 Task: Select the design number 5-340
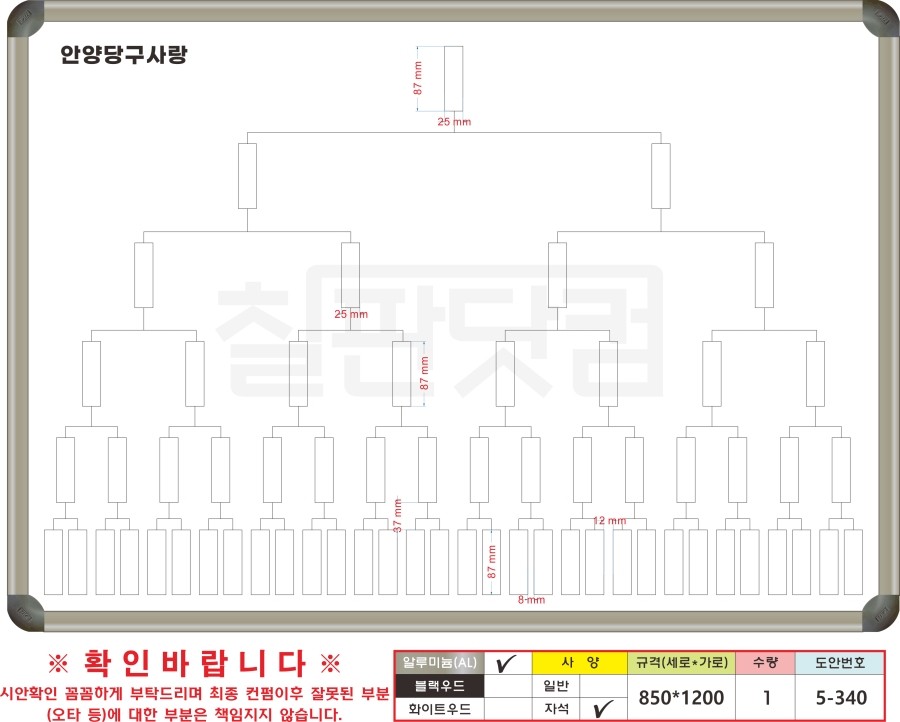click(841, 697)
